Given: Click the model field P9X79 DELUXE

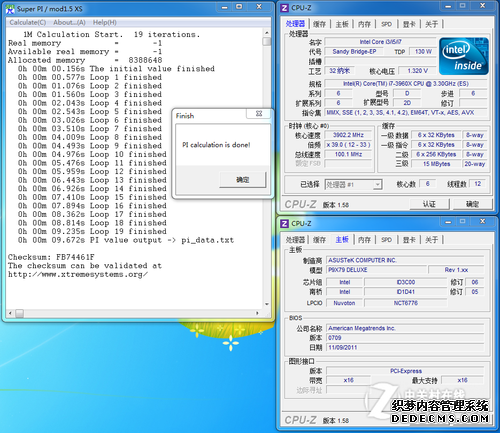Looking at the screenshot, I should pyautogui.click(x=376, y=270).
